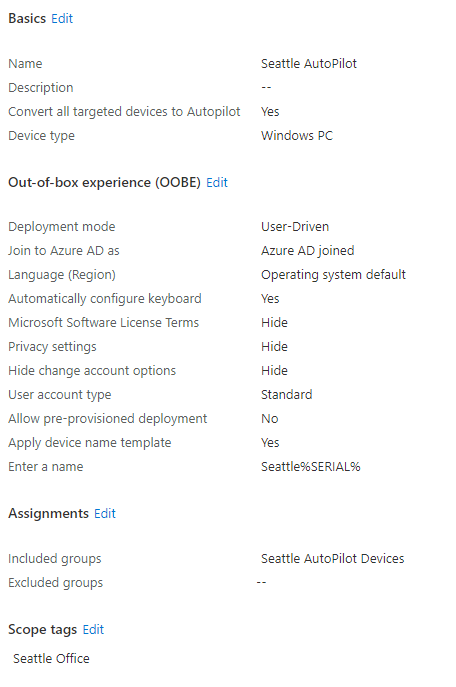Select the Scope tags heading
456x687 pixels.
click(x=42, y=629)
